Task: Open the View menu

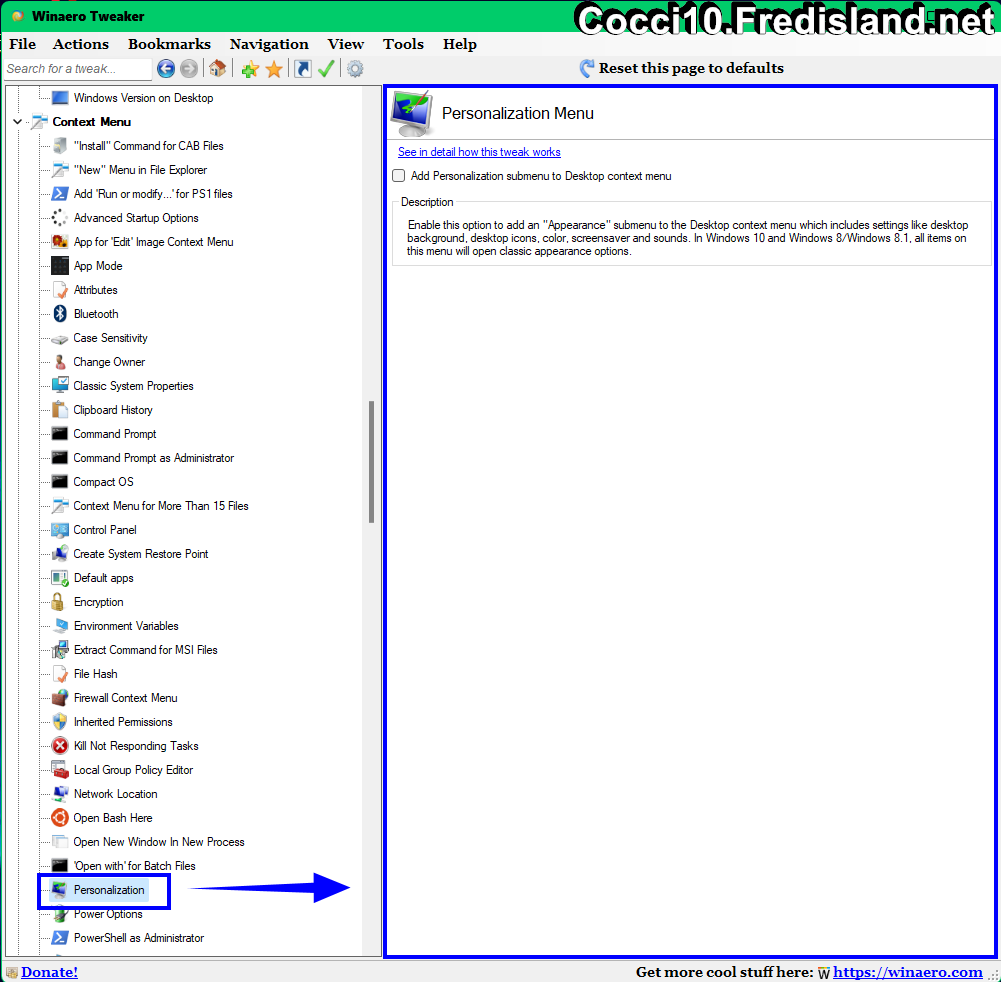Action: coord(345,44)
